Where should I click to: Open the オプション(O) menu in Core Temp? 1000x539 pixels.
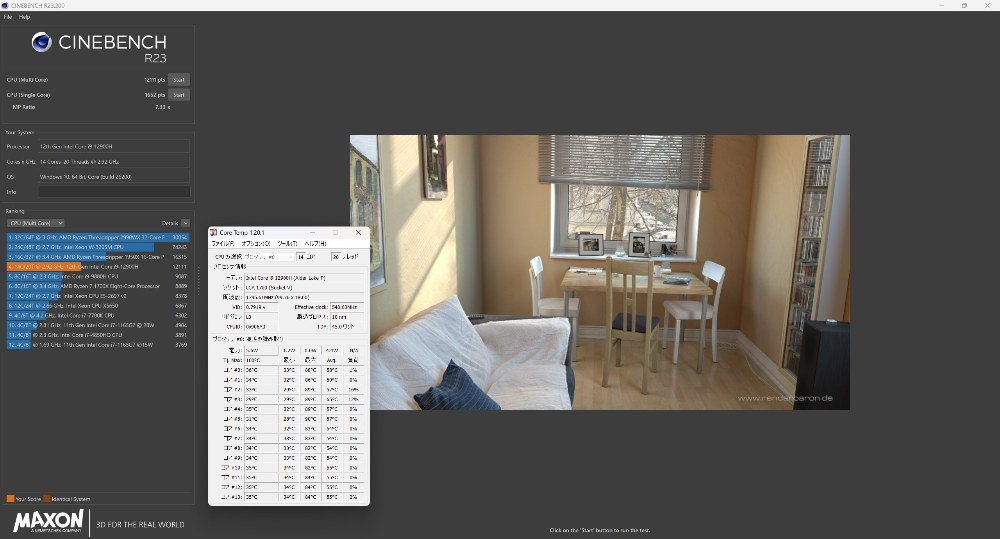pyautogui.click(x=256, y=244)
